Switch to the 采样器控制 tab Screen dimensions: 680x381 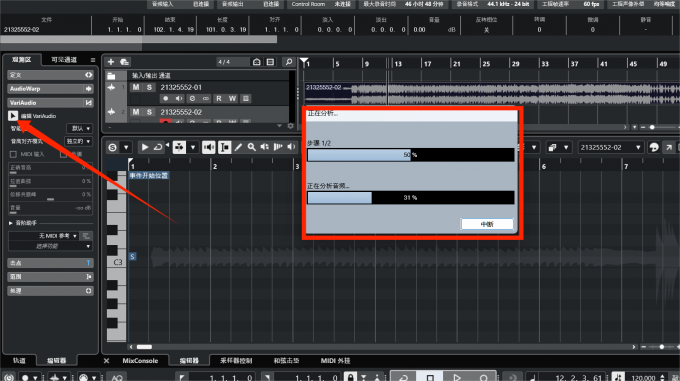(x=236, y=361)
